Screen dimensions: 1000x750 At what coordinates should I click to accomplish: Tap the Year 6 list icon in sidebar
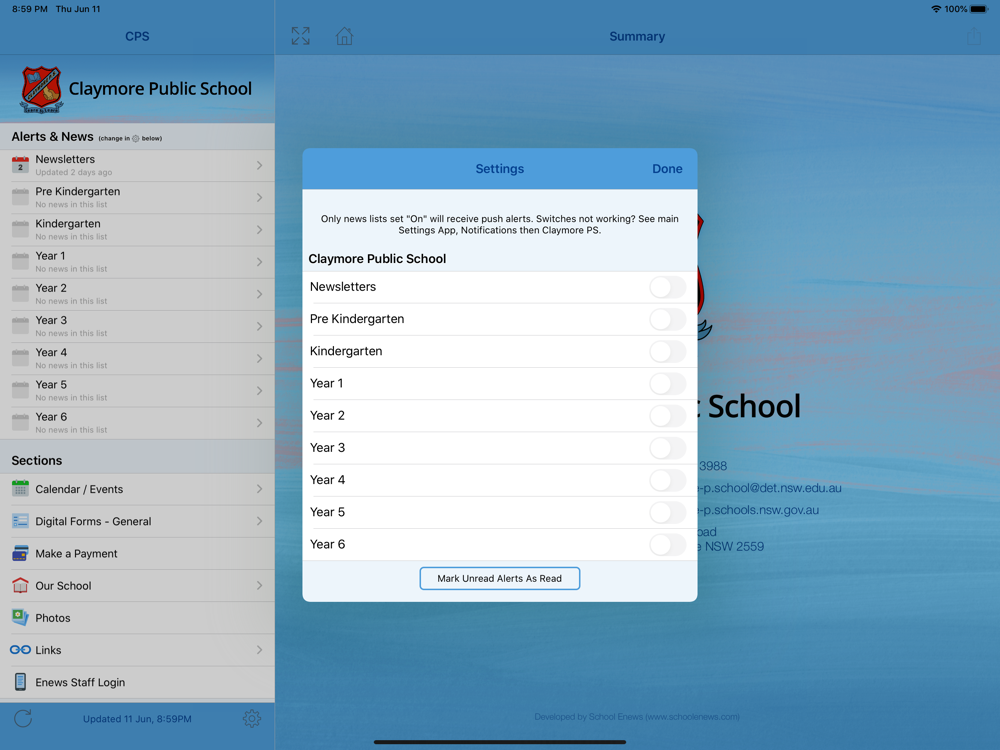click(20, 423)
